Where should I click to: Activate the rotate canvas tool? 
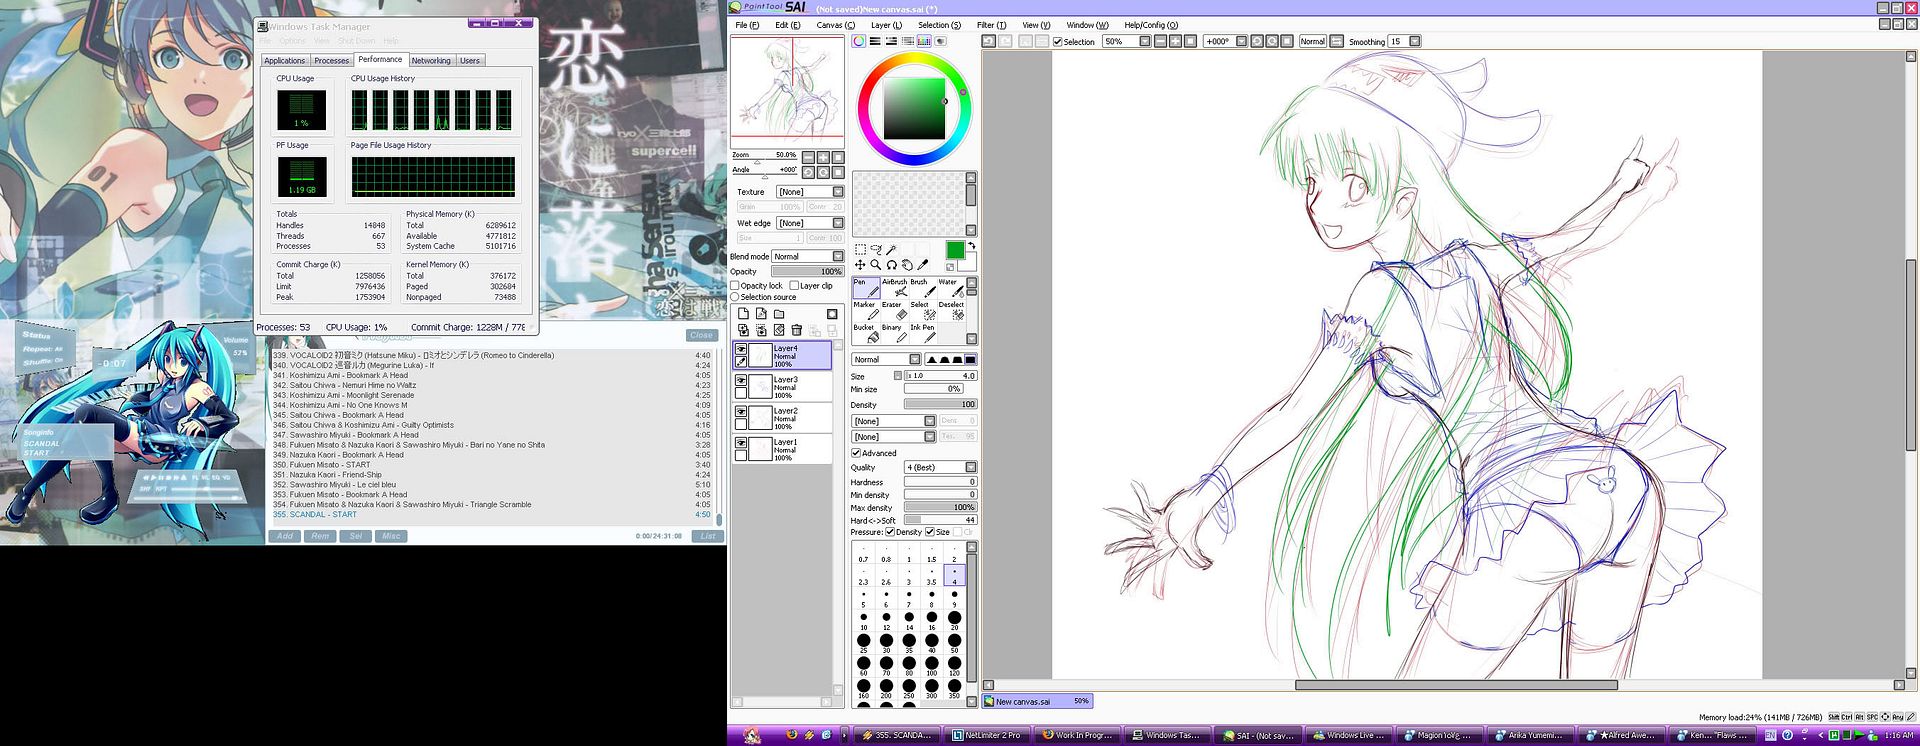click(892, 265)
